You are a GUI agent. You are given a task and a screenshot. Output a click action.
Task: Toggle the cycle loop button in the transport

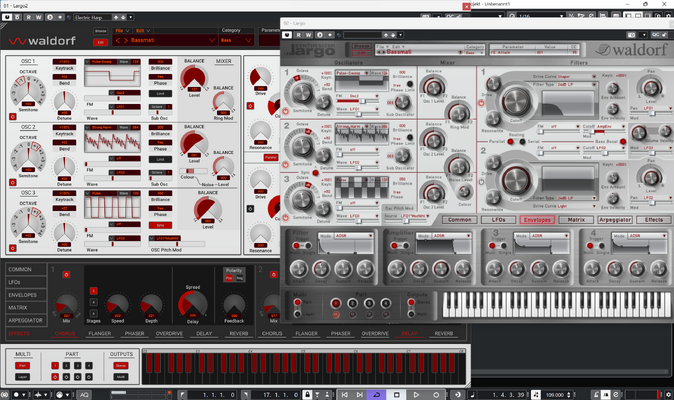pyautogui.click(x=377, y=395)
